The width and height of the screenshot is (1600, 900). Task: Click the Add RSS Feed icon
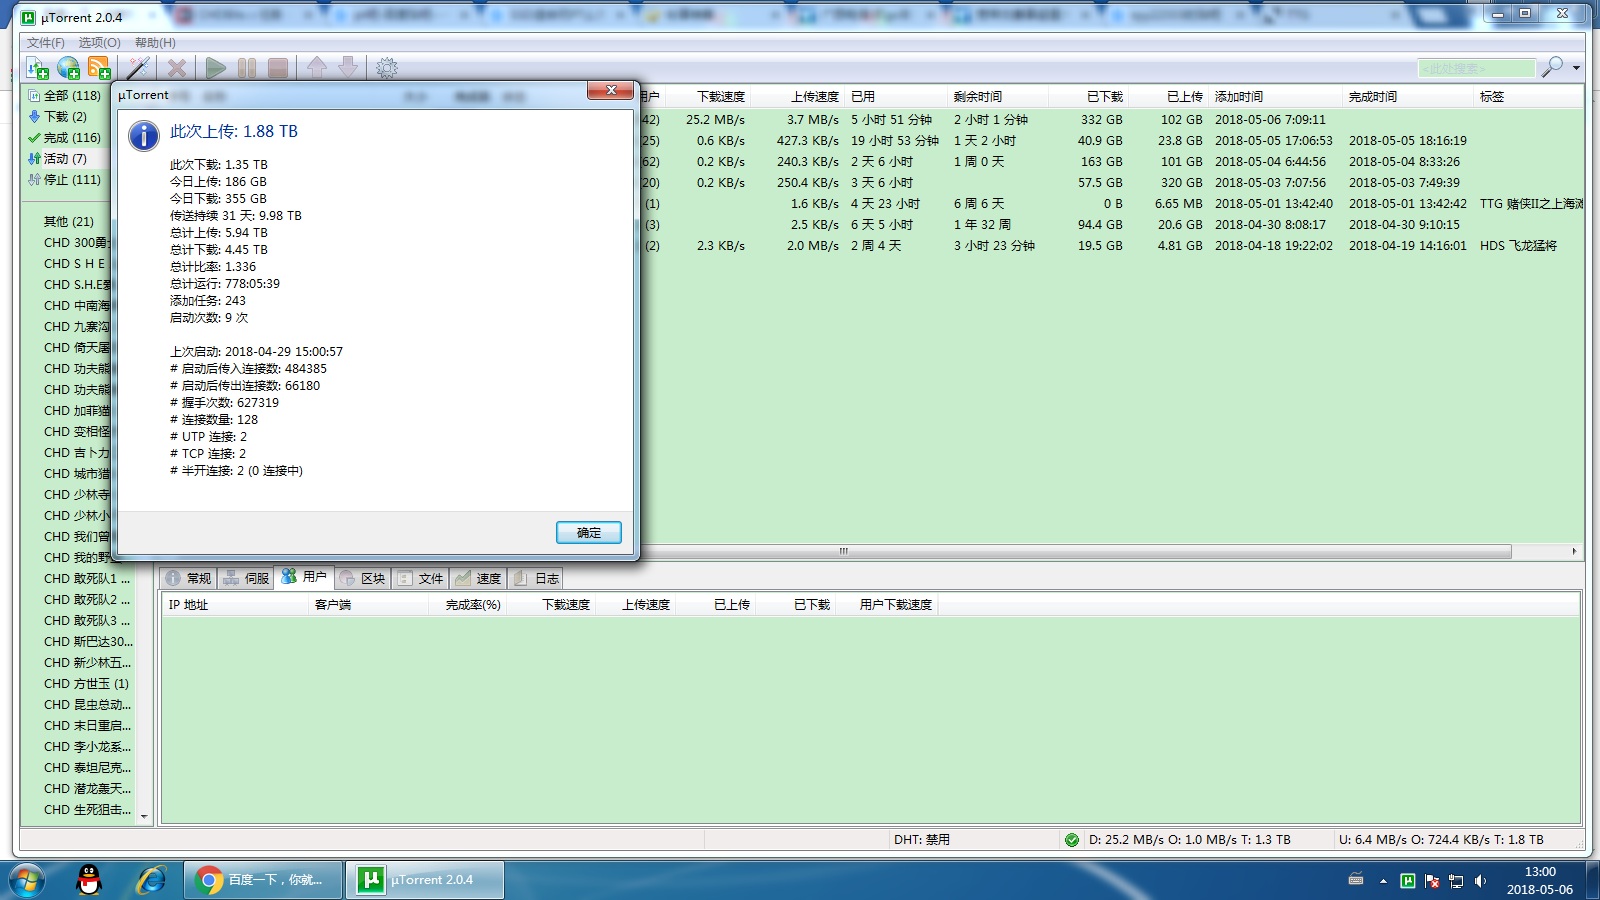pos(99,68)
